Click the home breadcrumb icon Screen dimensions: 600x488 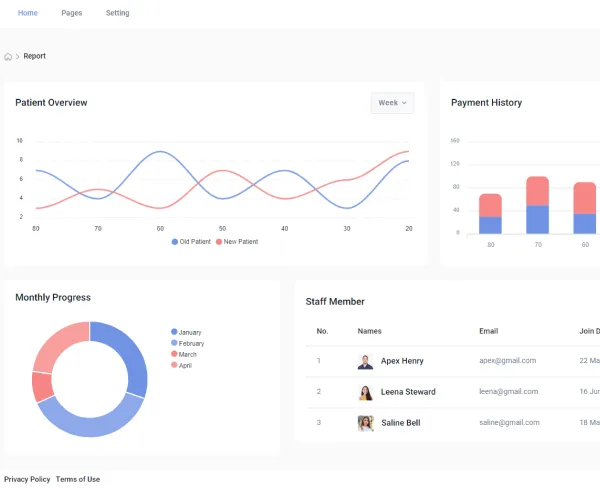(8, 57)
